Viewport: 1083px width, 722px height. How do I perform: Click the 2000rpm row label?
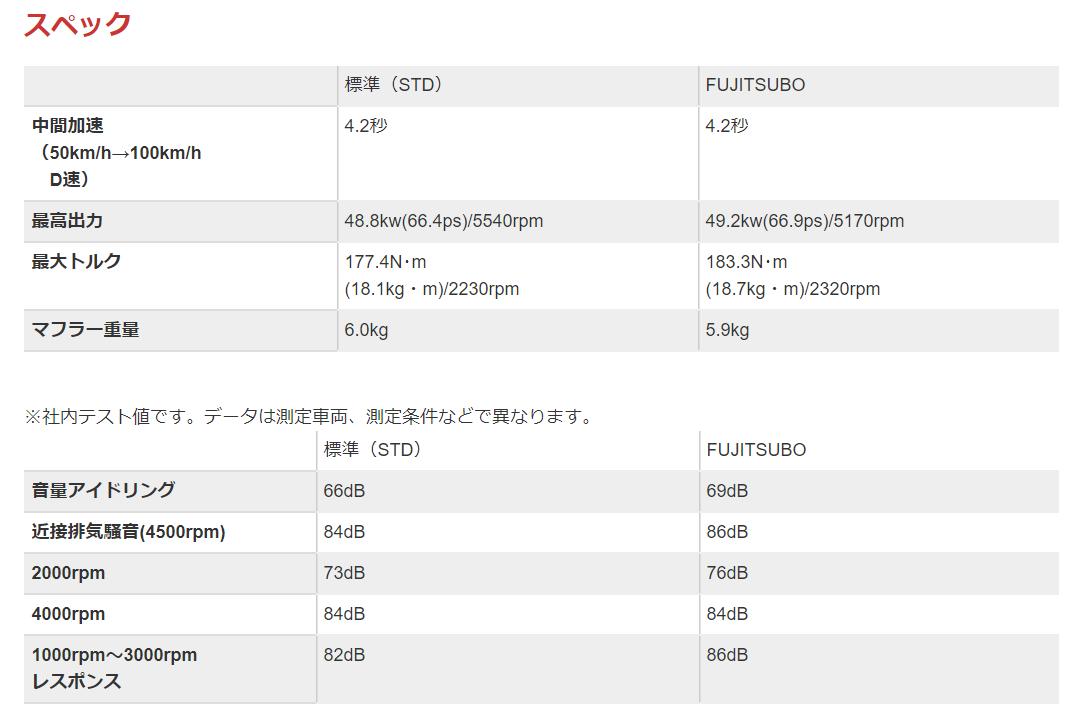point(68,573)
